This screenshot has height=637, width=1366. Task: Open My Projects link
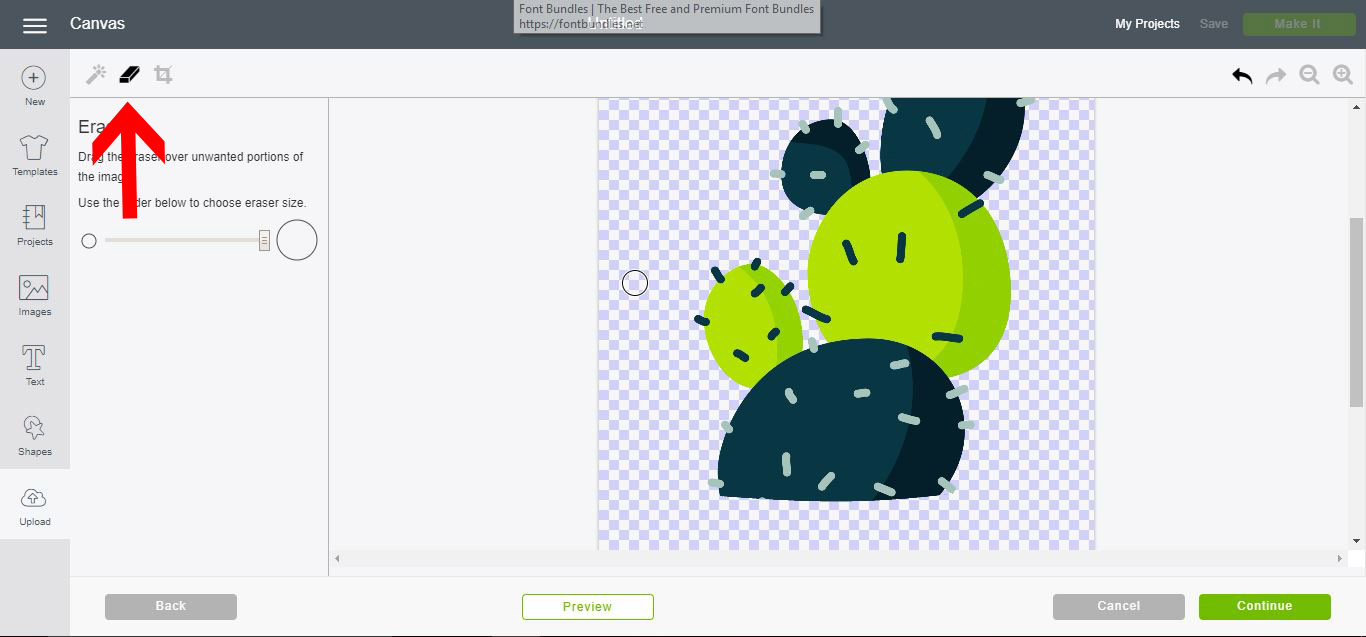(1147, 24)
